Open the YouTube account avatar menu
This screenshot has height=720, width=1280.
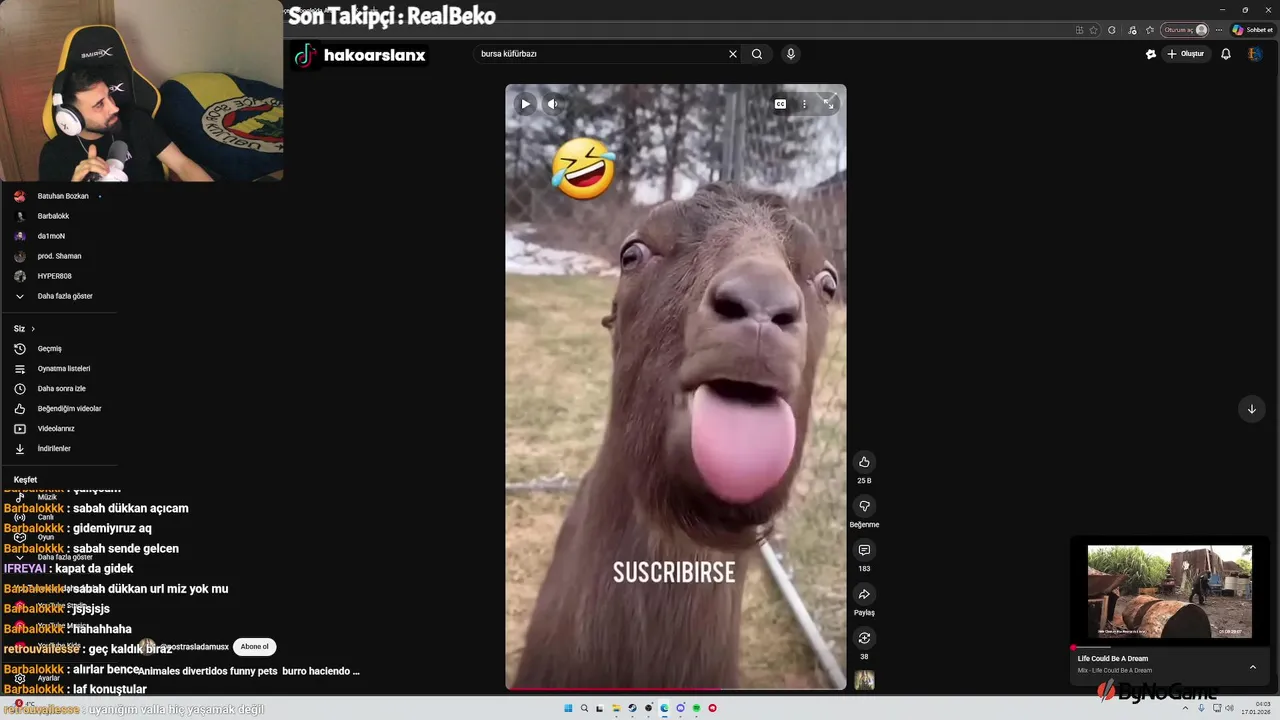pyautogui.click(x=1255, y=54)
